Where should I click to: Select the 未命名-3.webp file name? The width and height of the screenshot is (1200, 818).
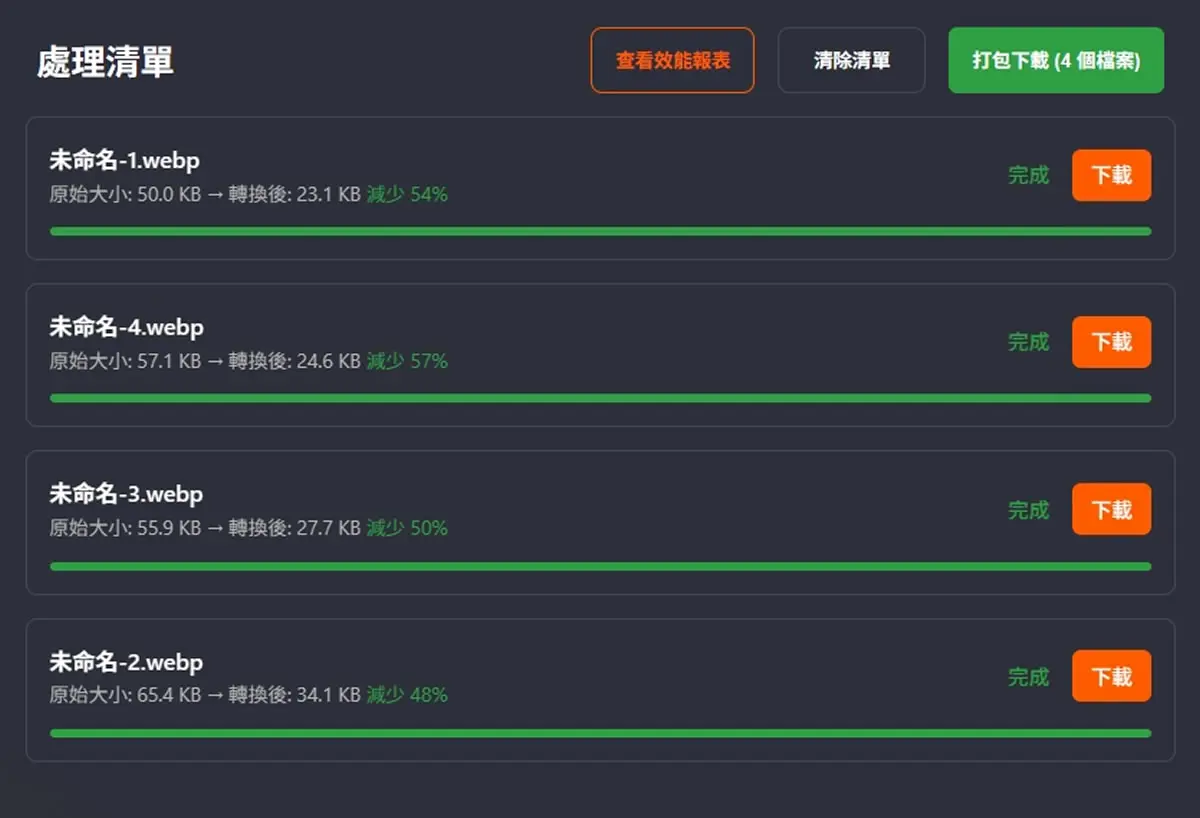(126, 495)
